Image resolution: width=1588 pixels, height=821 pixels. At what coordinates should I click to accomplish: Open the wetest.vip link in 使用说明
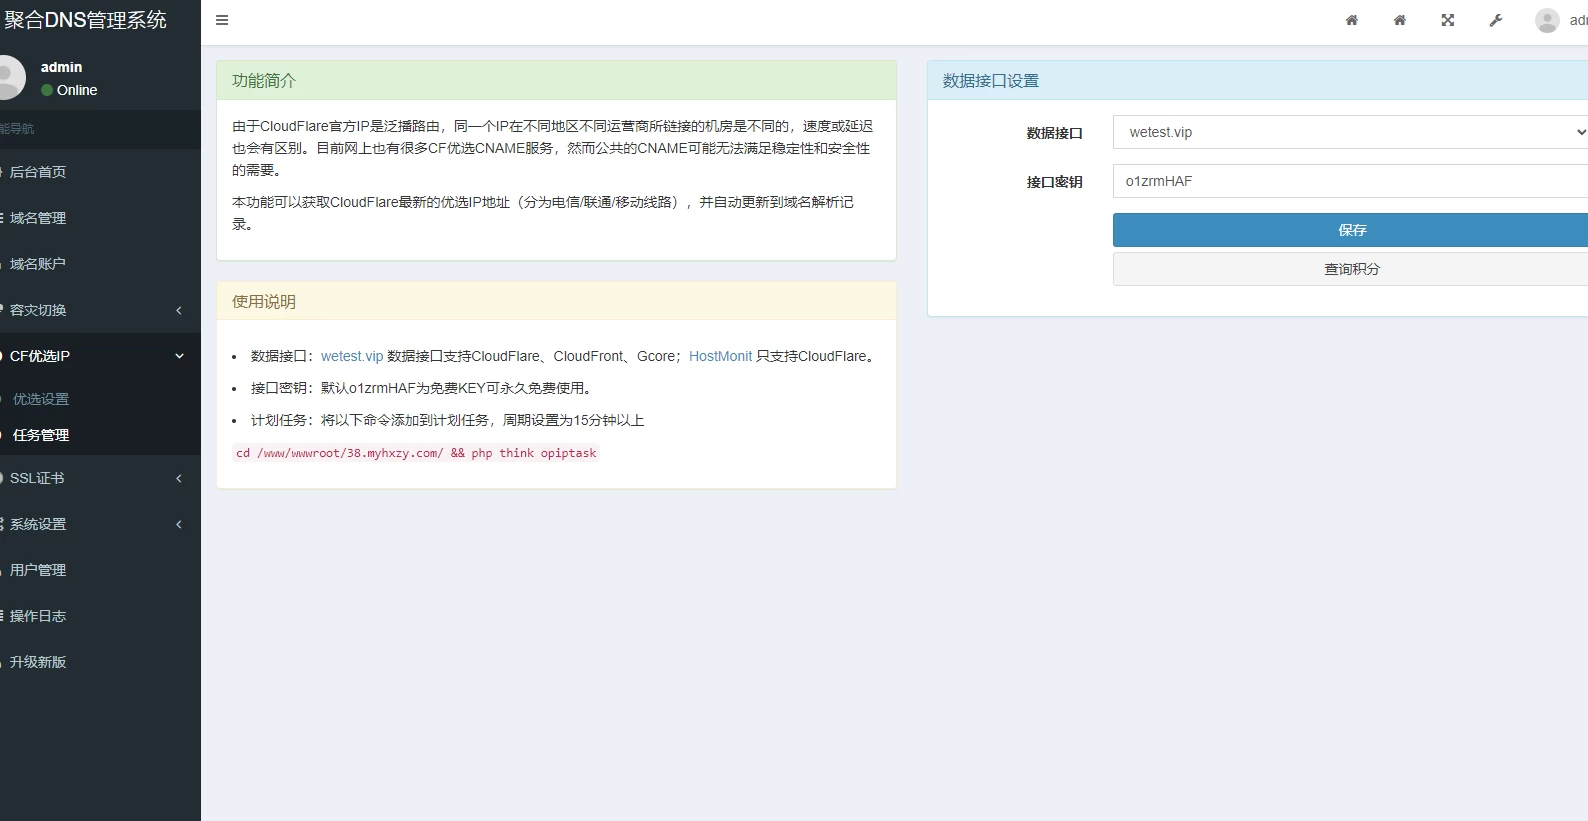tap(351, 356)
